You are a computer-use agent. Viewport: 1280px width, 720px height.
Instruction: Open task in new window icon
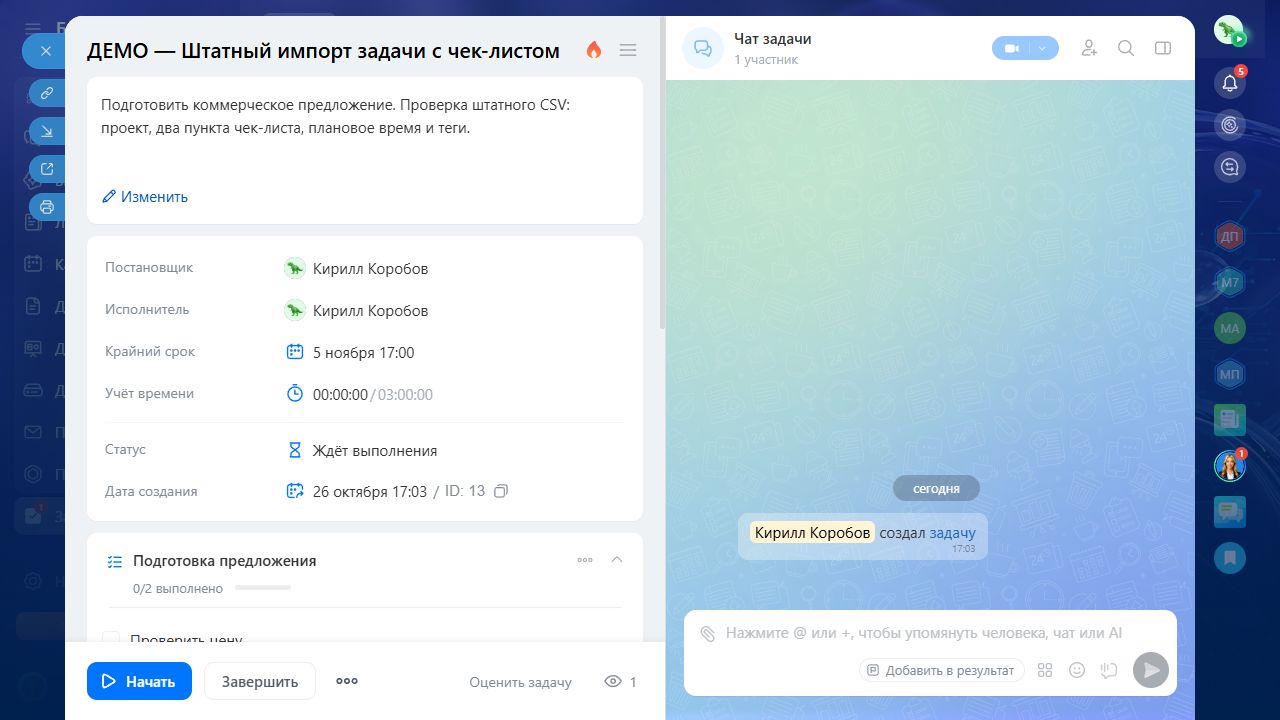pos(46,169)
